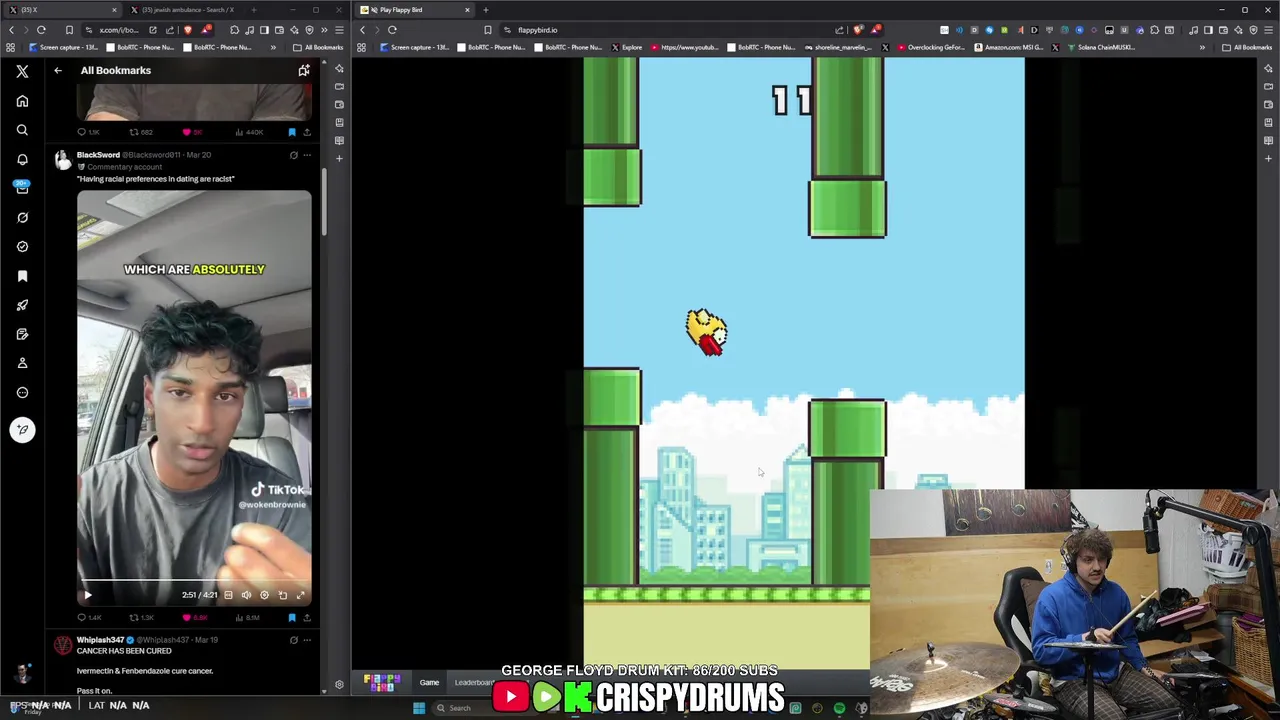The image size is (1280, 720).
Task: Open X Home from the sidebar
Action: (x=22, y=101)
